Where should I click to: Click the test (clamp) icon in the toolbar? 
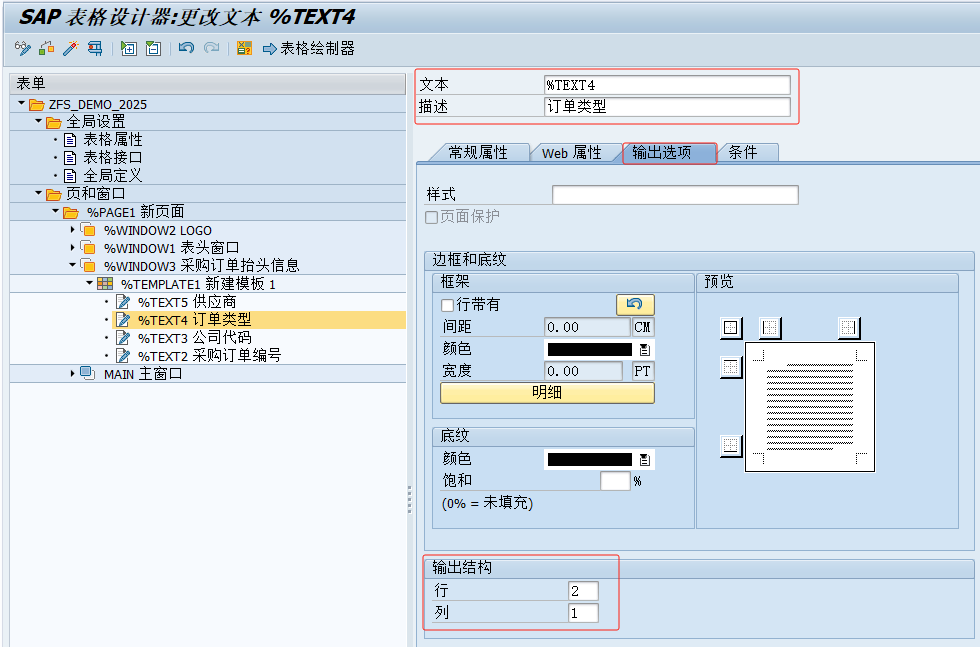[x=95, y=48]
